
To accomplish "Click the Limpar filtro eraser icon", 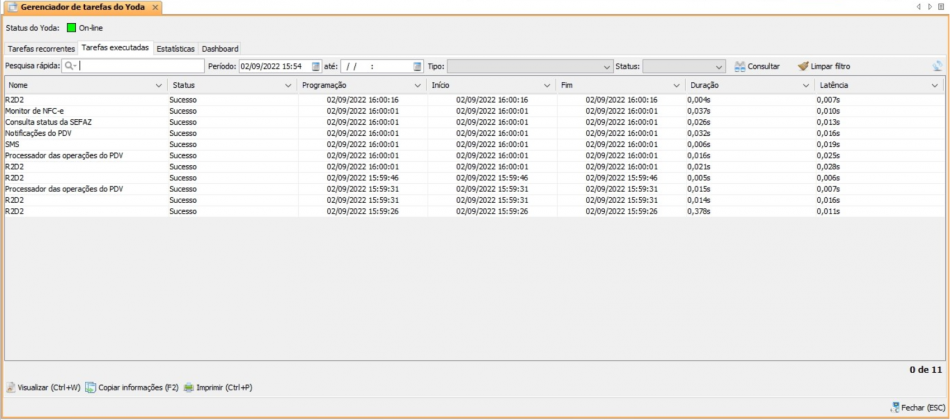I will click(803, 66).
